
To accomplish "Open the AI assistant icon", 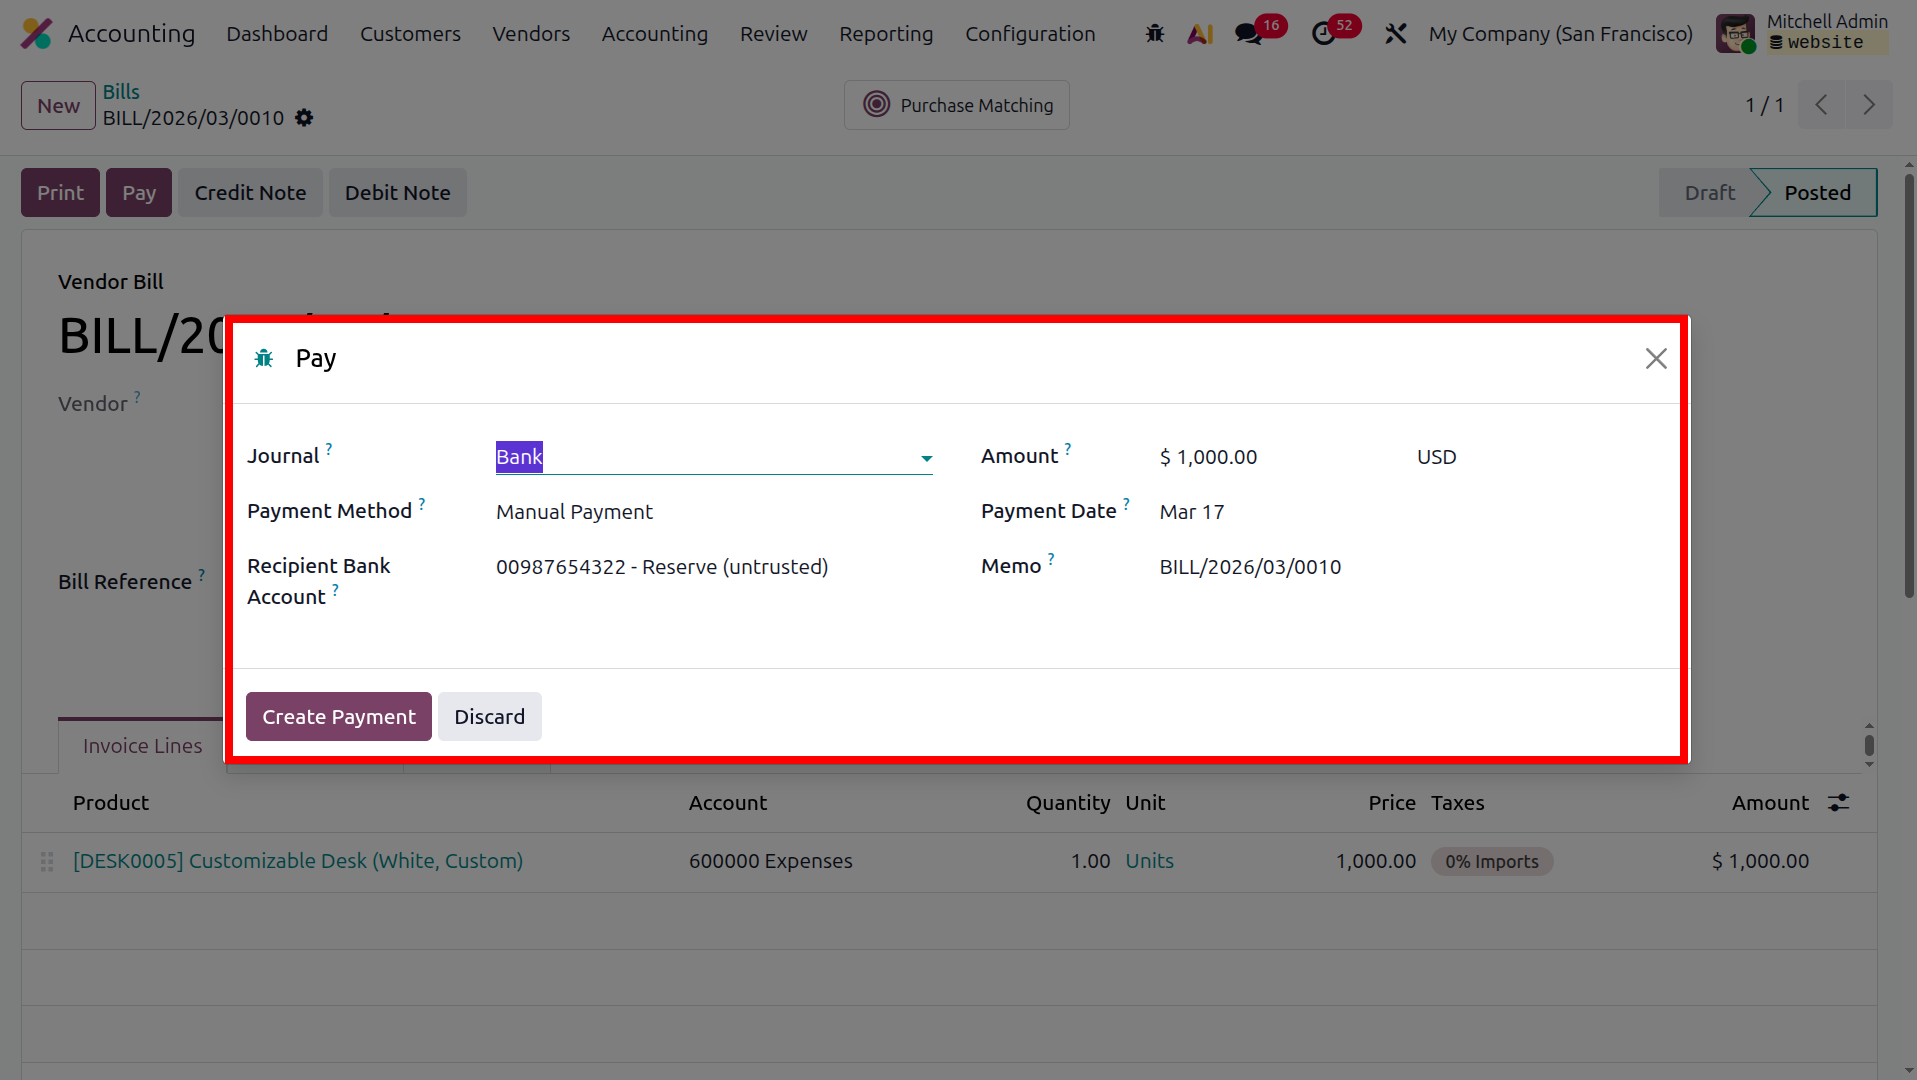I will pyautogui.click(x=1200, y=34).
